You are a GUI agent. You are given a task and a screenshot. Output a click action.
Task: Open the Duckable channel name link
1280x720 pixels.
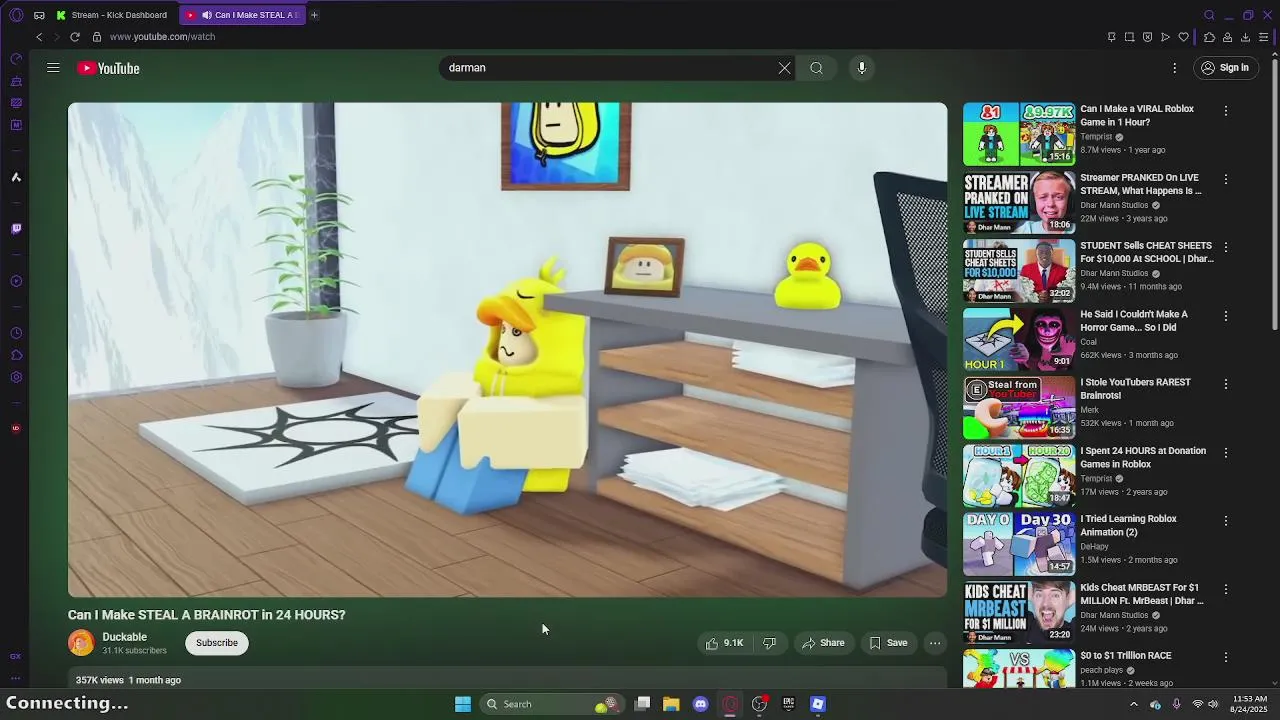(124, 637)
